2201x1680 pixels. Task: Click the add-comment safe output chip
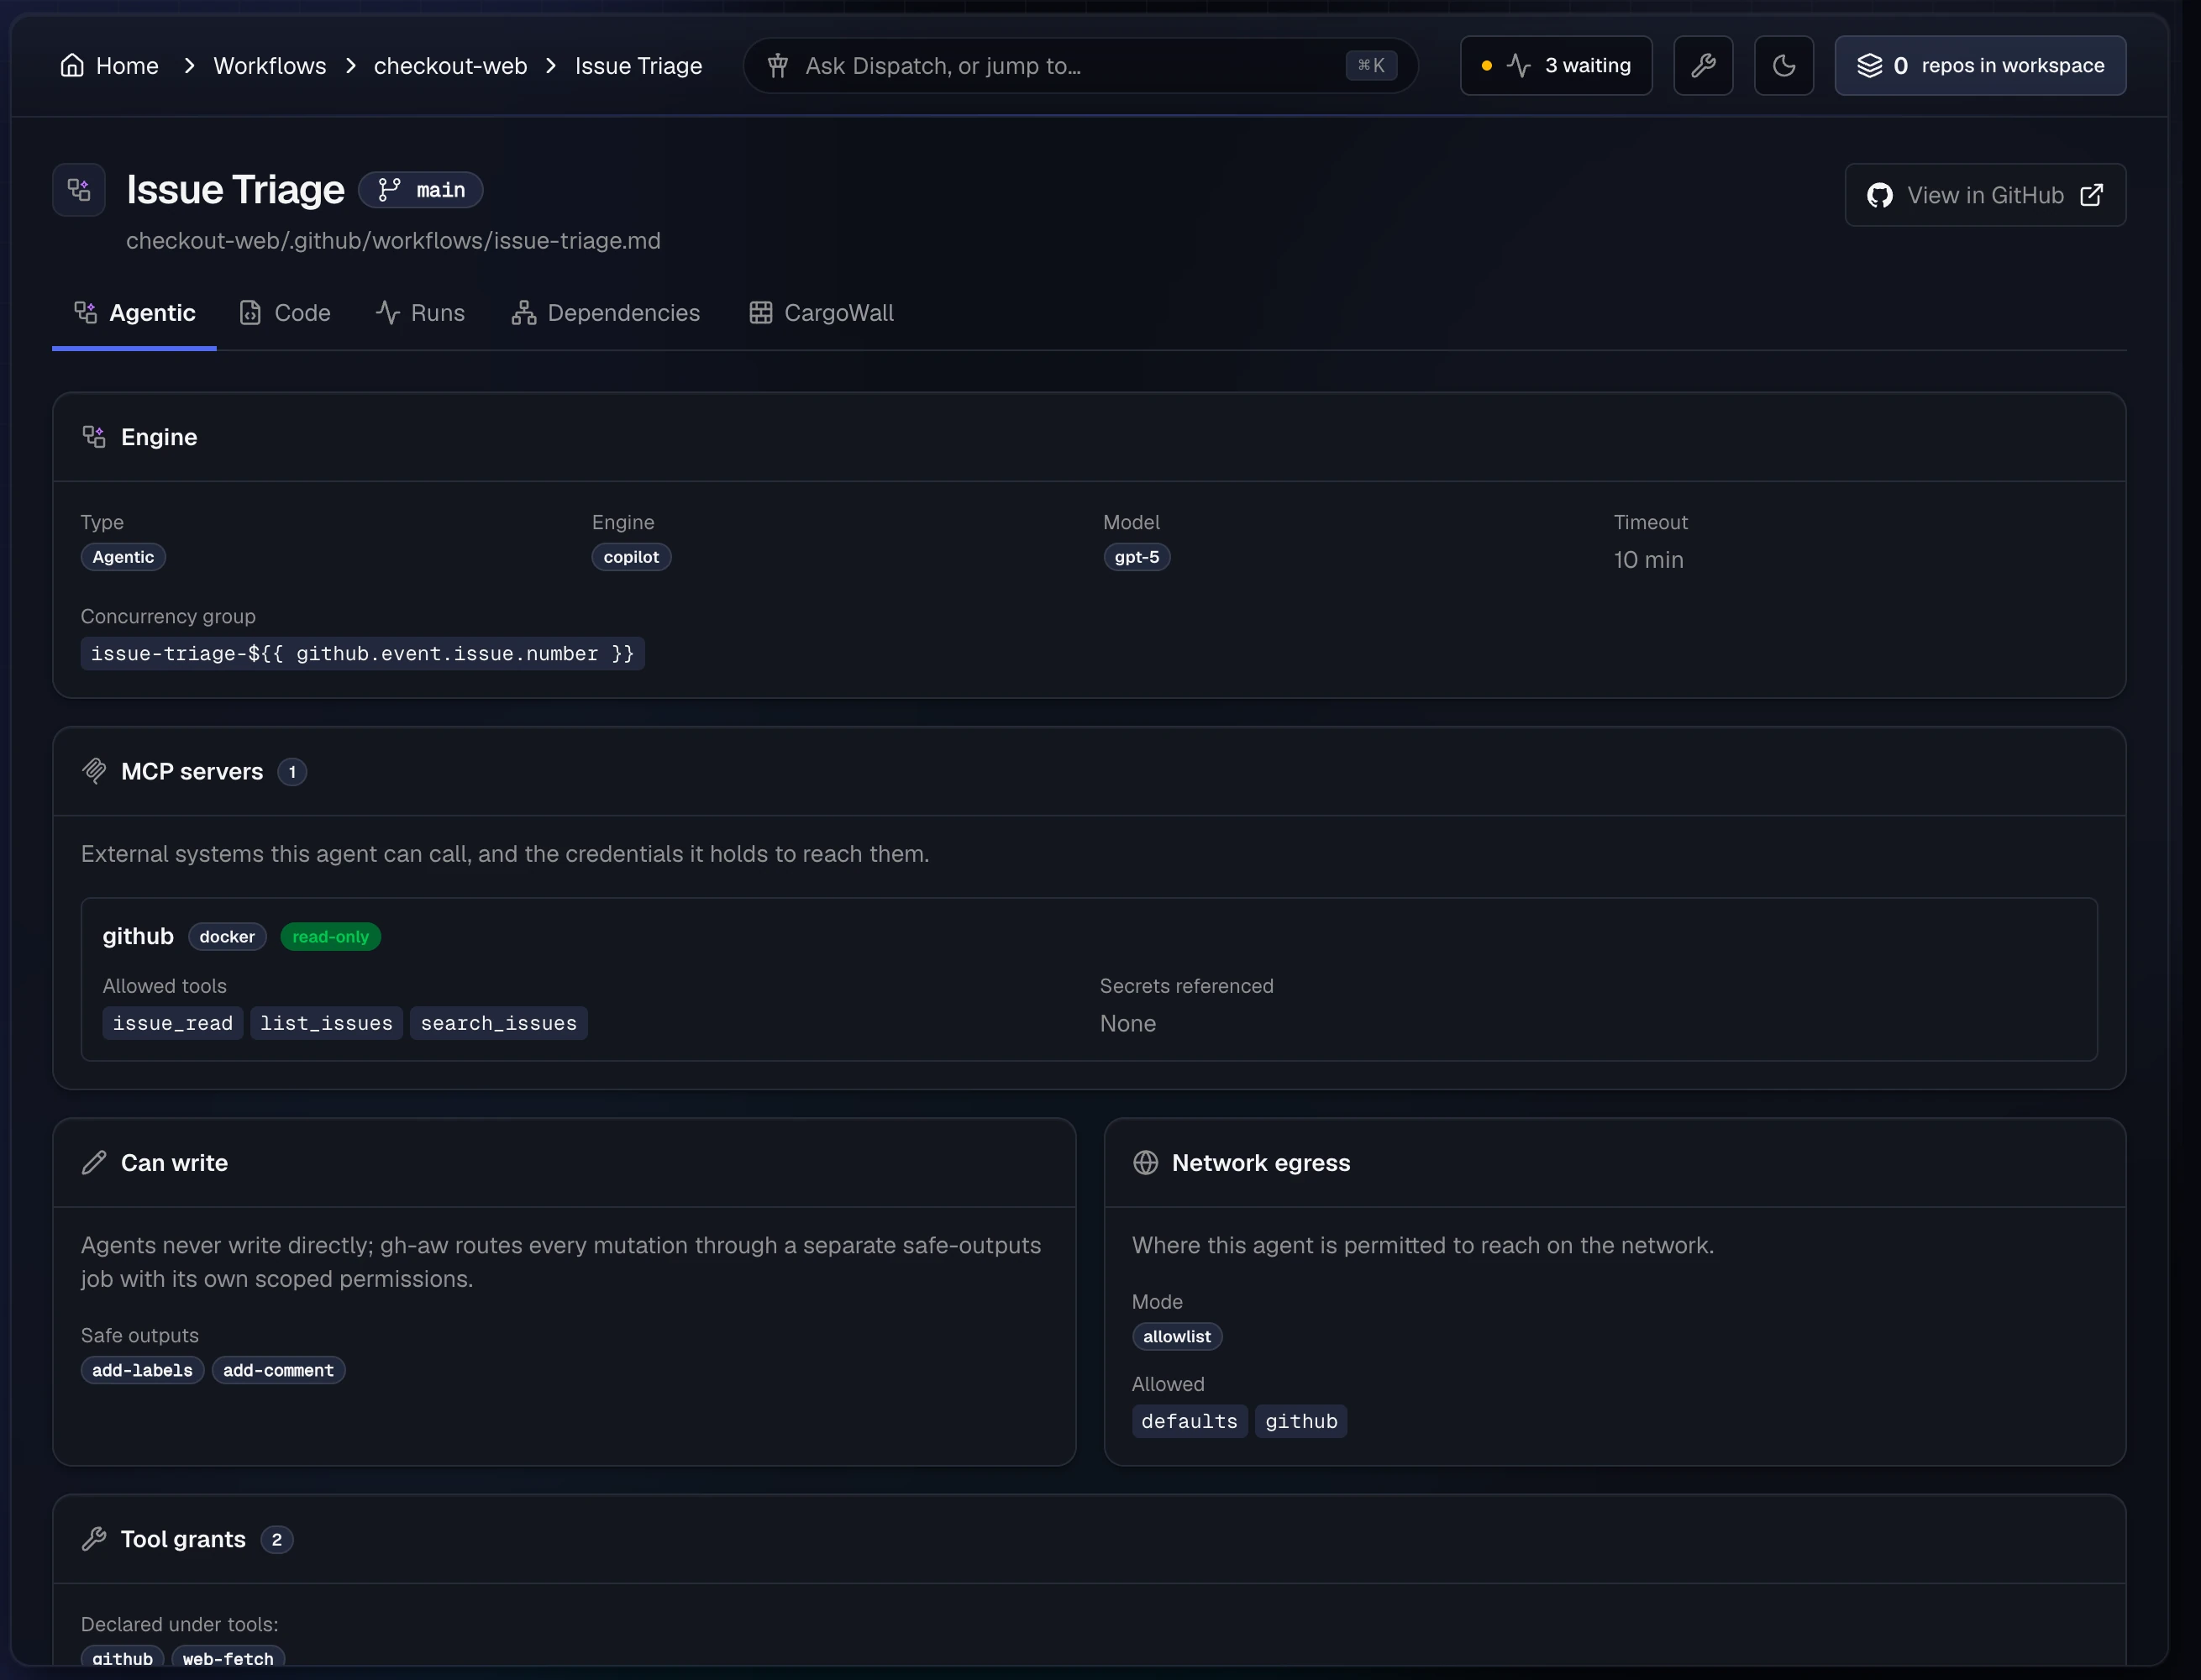(279, 1370)
